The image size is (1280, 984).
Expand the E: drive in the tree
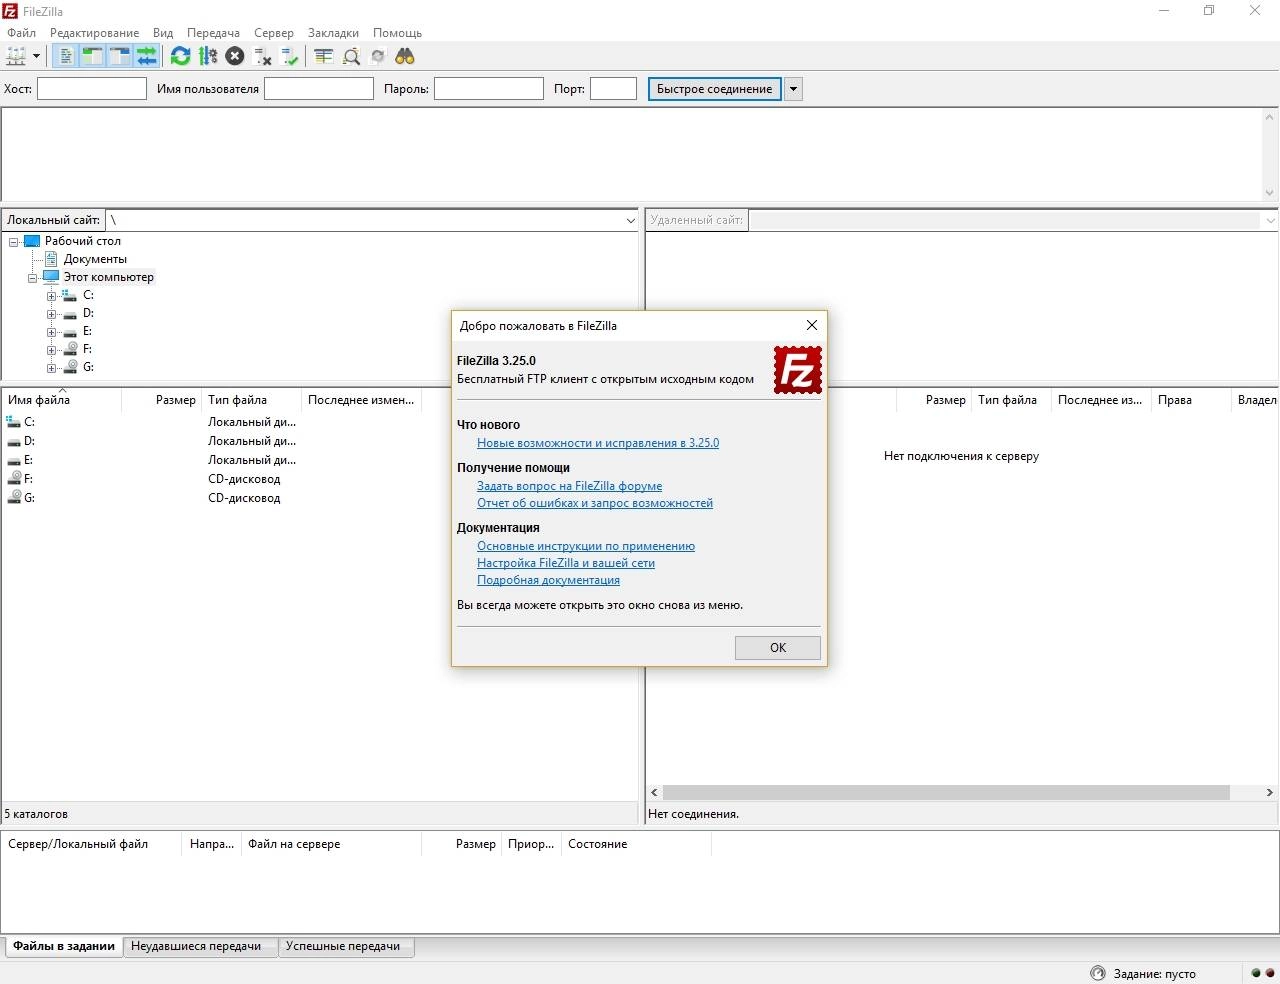coord(51,331)
